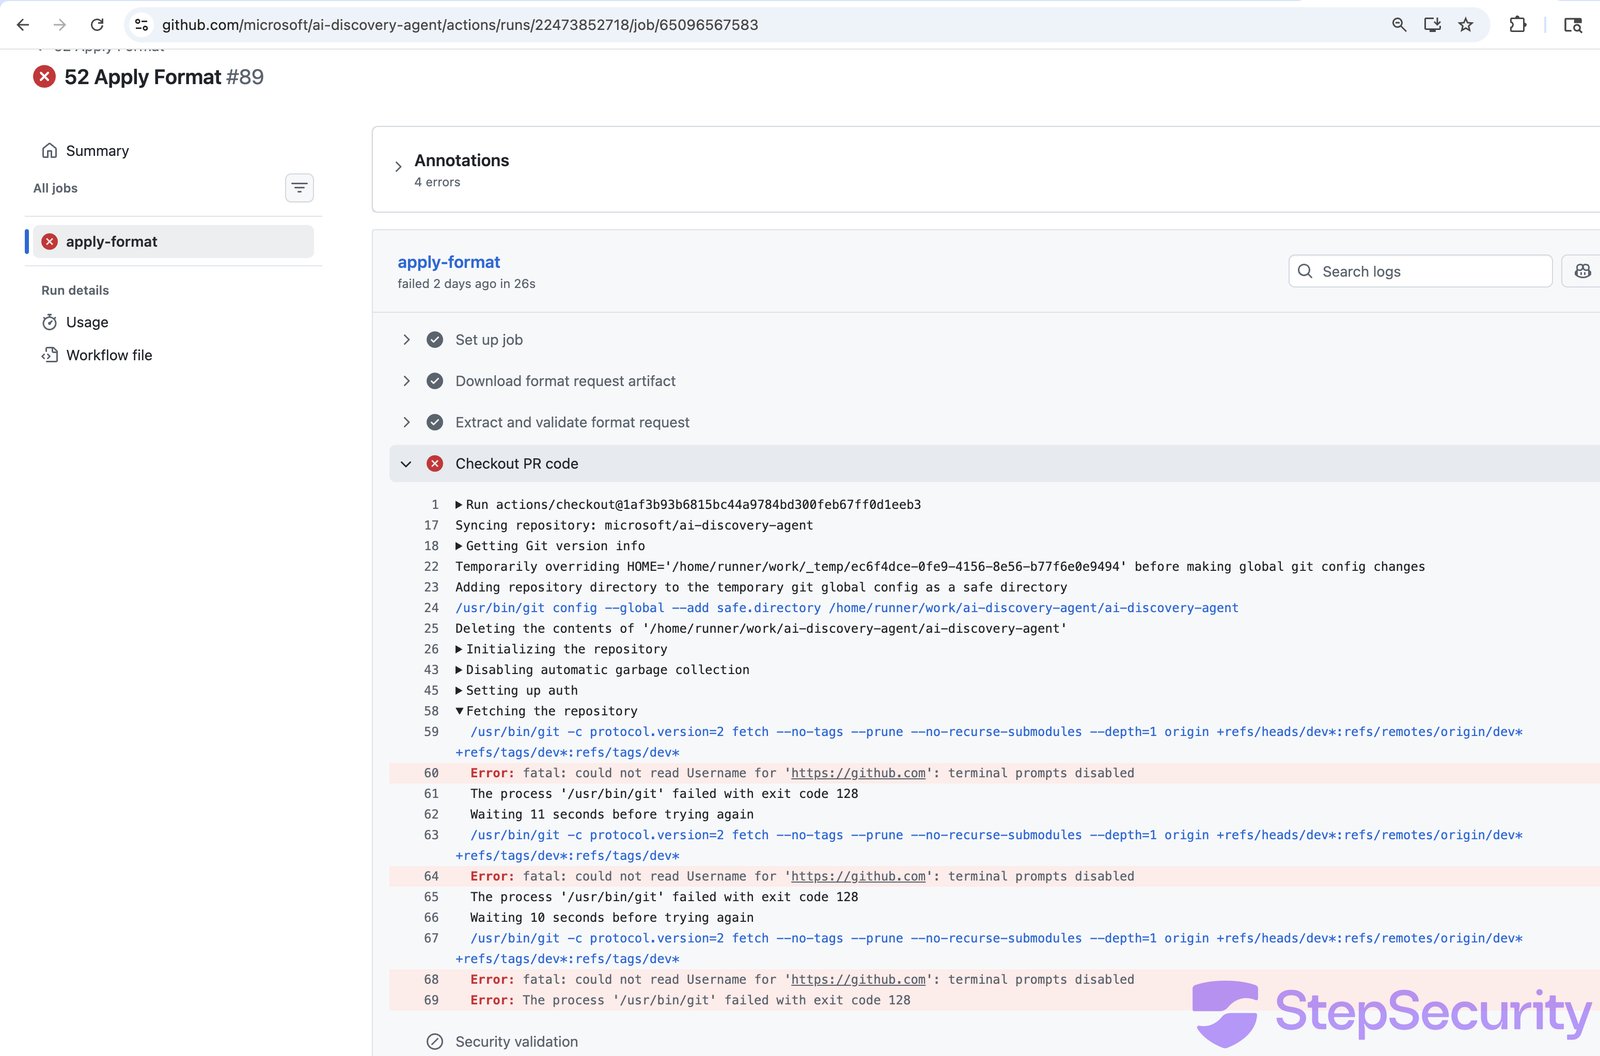Click '4 errors' under Annotations
The width and height of the screenshot is (1600, 1056).
point(437,182)
